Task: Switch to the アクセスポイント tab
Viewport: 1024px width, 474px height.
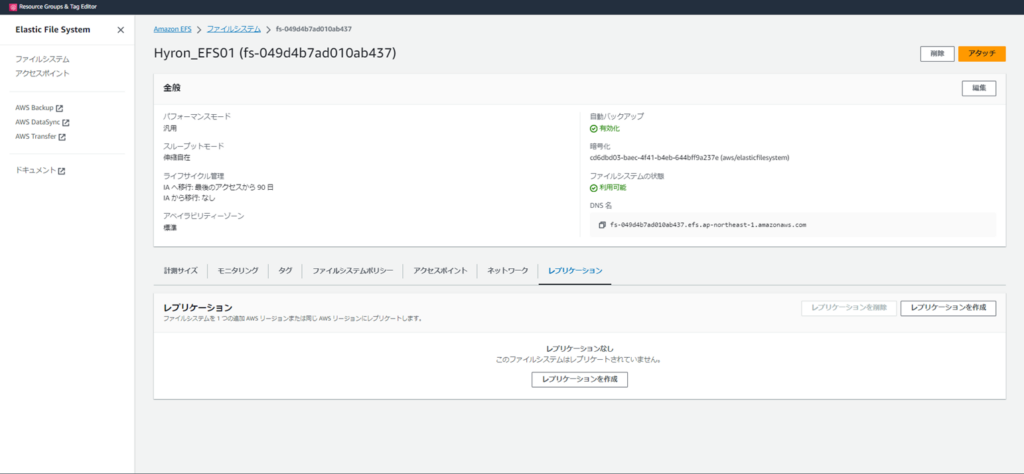Action: pyautogui.click(x=440, y=271)
